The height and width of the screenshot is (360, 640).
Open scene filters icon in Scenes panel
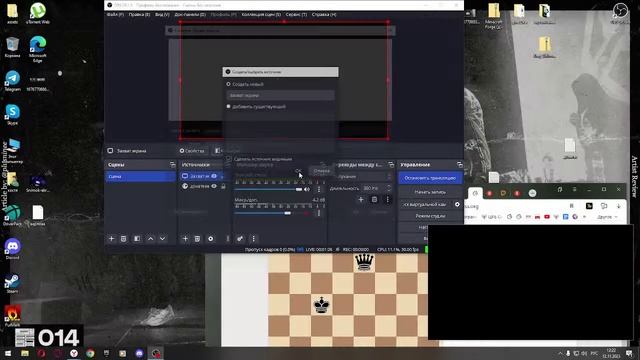(137, 239)
